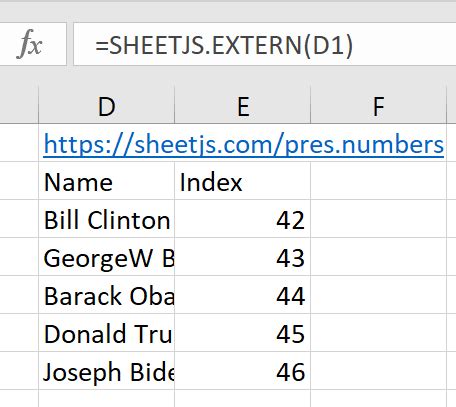Click the Barack Obama name cell
Image resolution: width=456 pixels, height=407 pixels.
[x=107, y=295]
